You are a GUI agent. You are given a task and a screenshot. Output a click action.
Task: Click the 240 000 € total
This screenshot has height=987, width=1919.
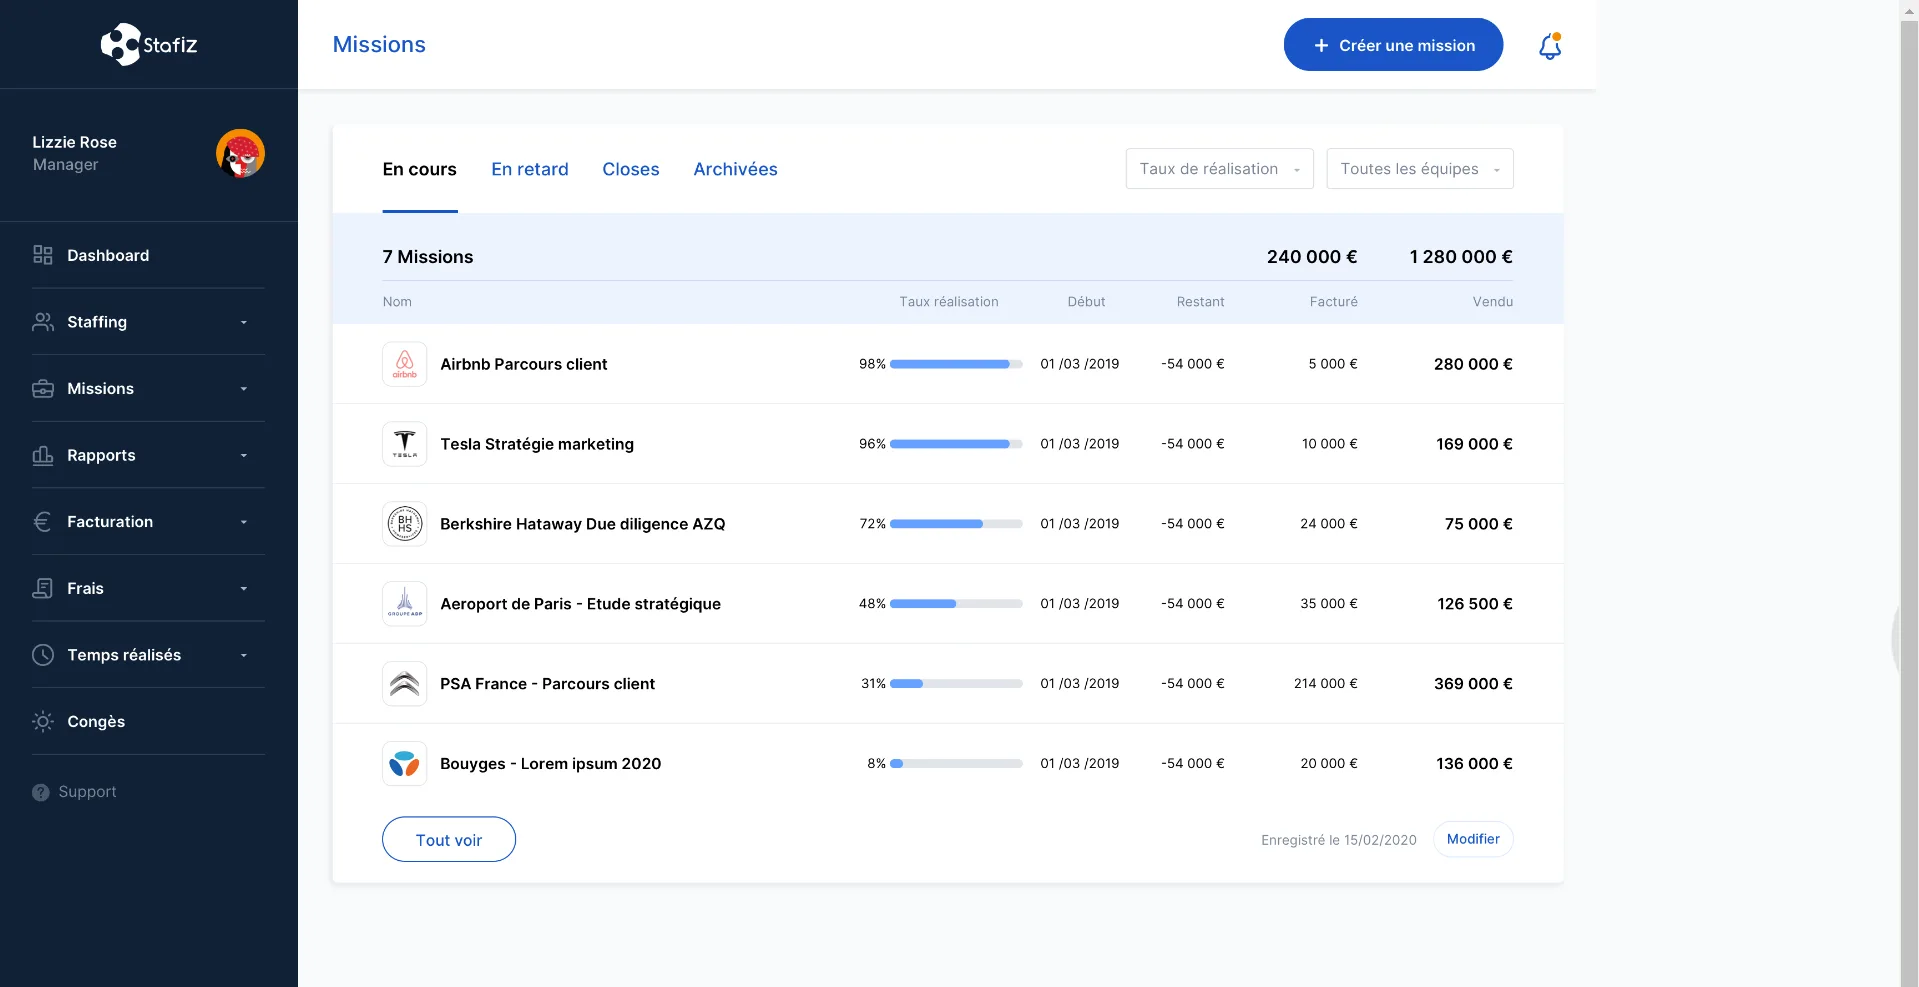click(x=1311, y=257)
